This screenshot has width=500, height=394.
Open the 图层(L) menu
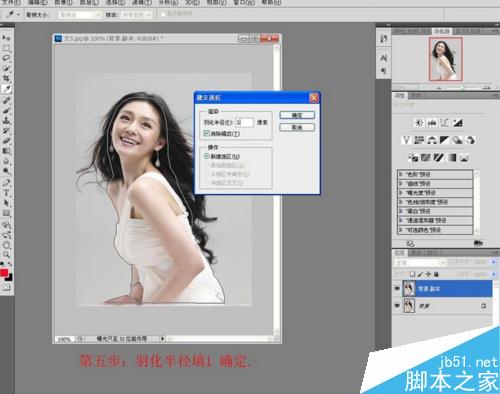[x=89, y=2]
